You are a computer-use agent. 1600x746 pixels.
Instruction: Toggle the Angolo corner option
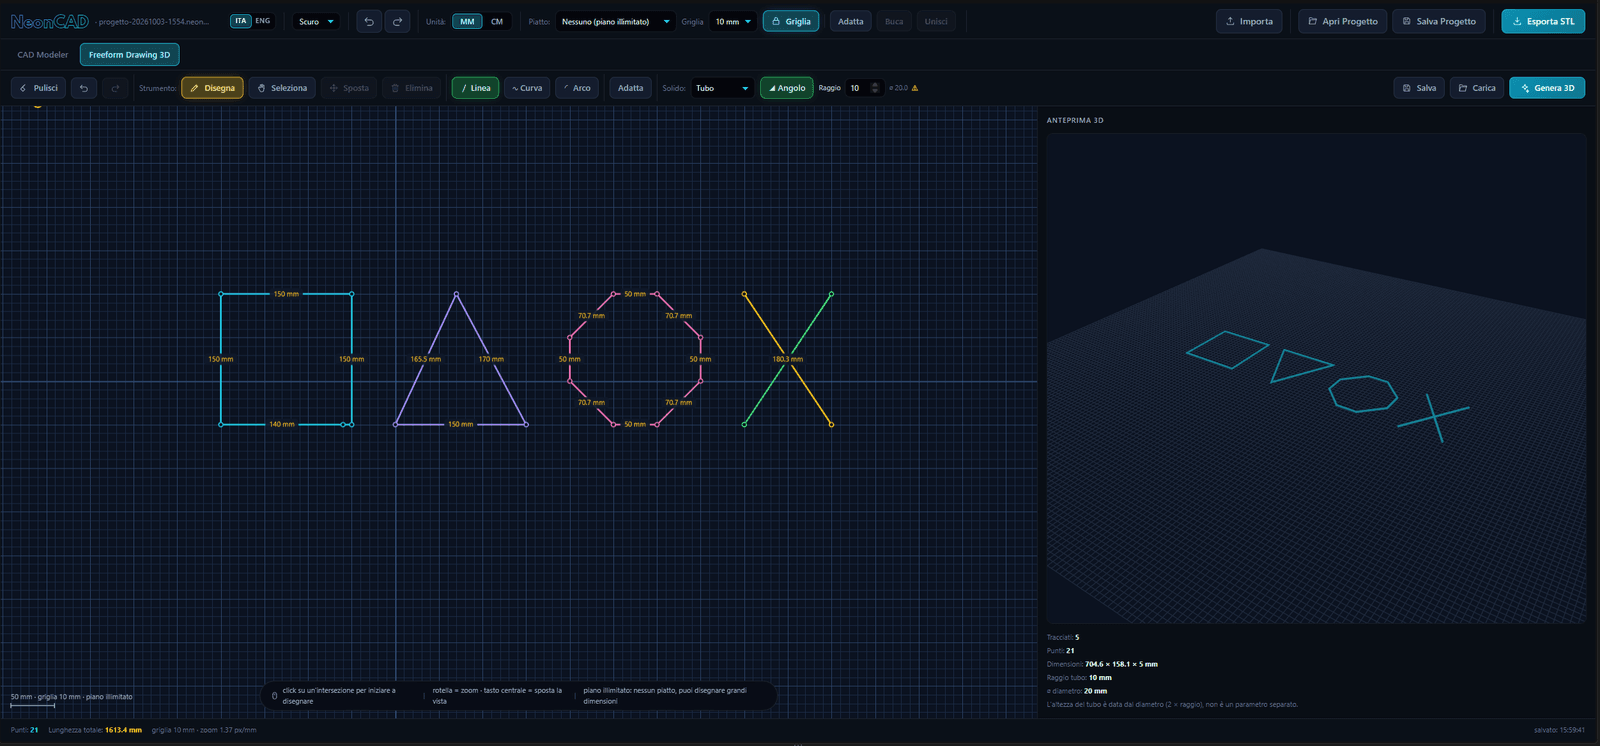click(x=787, y=88)
